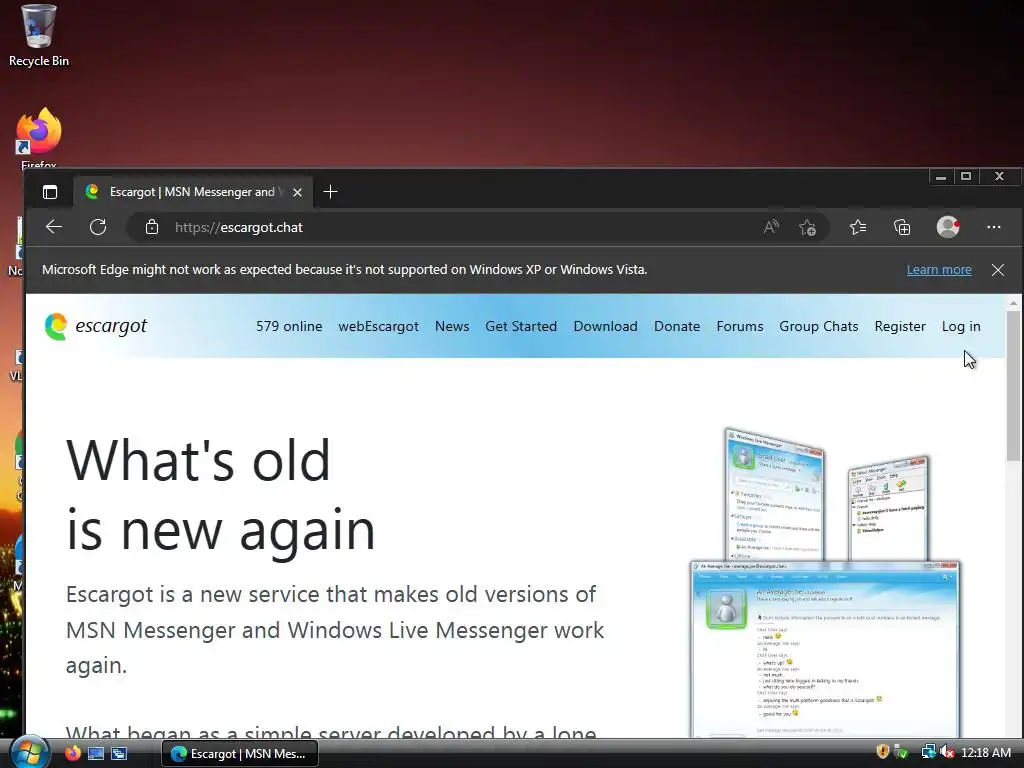Go back with the browser back arrow
1024x768 pixels.
pyautogui.click(x=54, y=227)
